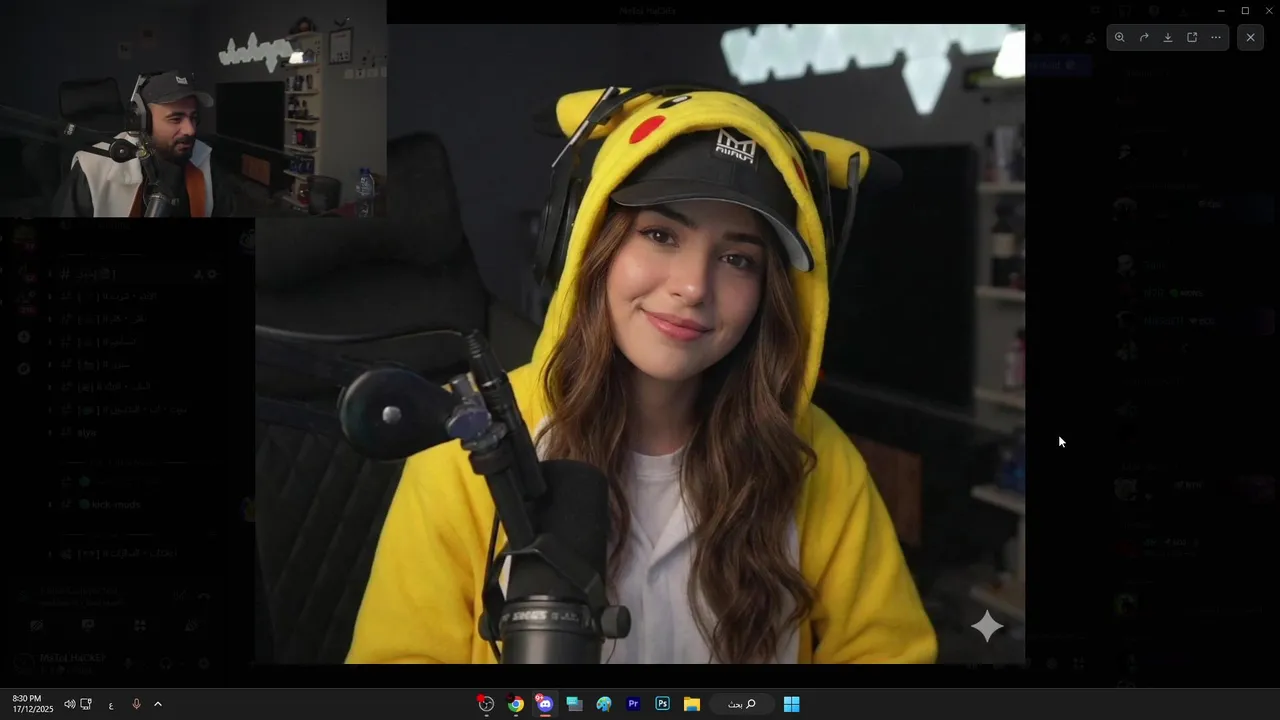The width and height of the screenshot is (1280, 720).
Task: Open the clock-faced app left of Chrome
Action: click(486, 704)
